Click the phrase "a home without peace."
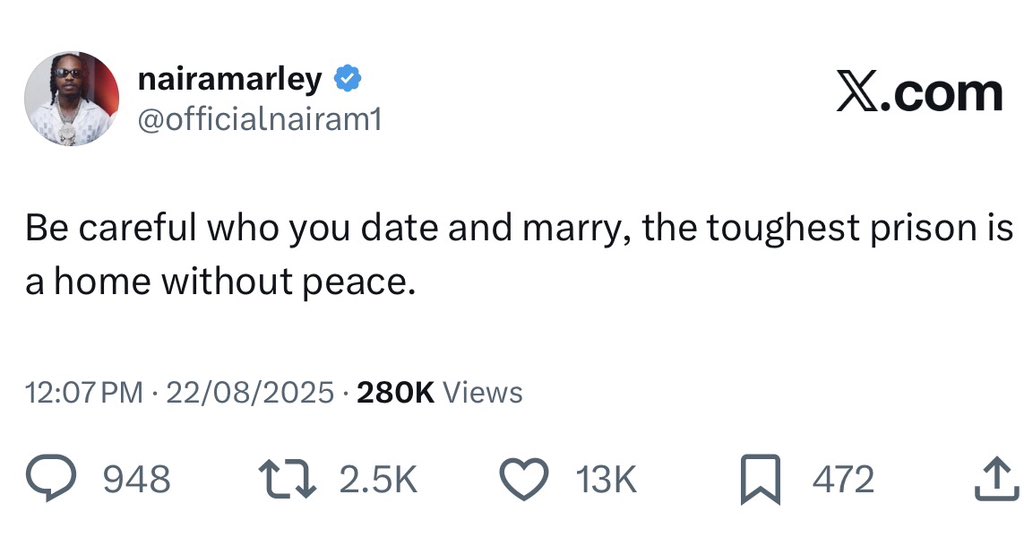Image resolution: width=1024 pixels, height=538 pixels. 219,283
